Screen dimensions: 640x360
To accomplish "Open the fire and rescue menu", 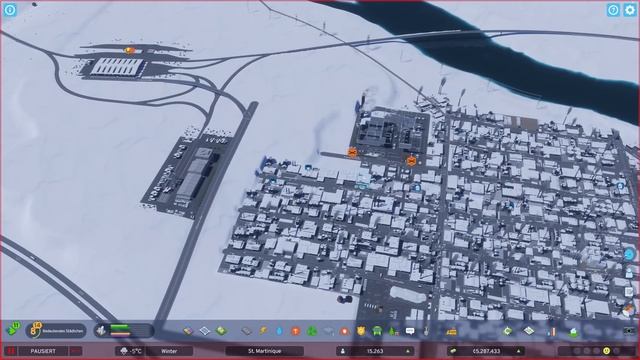I will point(345,331).
